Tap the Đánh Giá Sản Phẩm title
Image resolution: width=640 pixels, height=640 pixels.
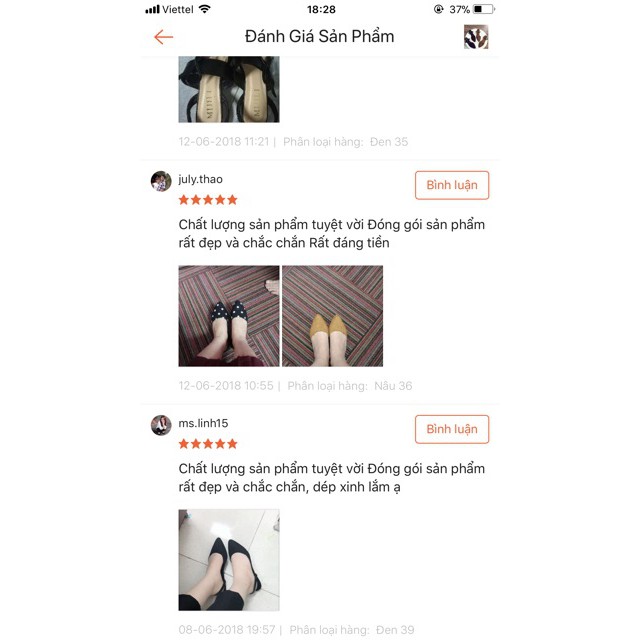(x=320, y=37)
